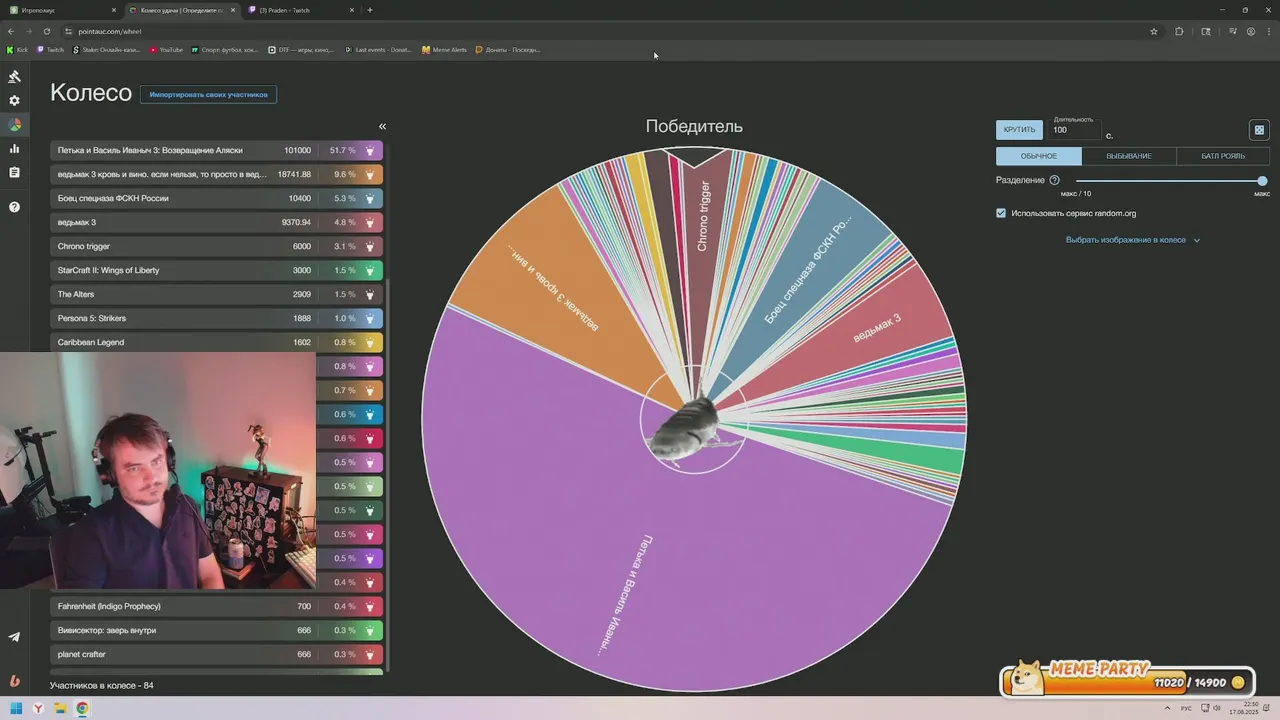Viewport: 1280px width, 720px height.
Task: Select the planet crafter entry
Action: click(216, 654)
